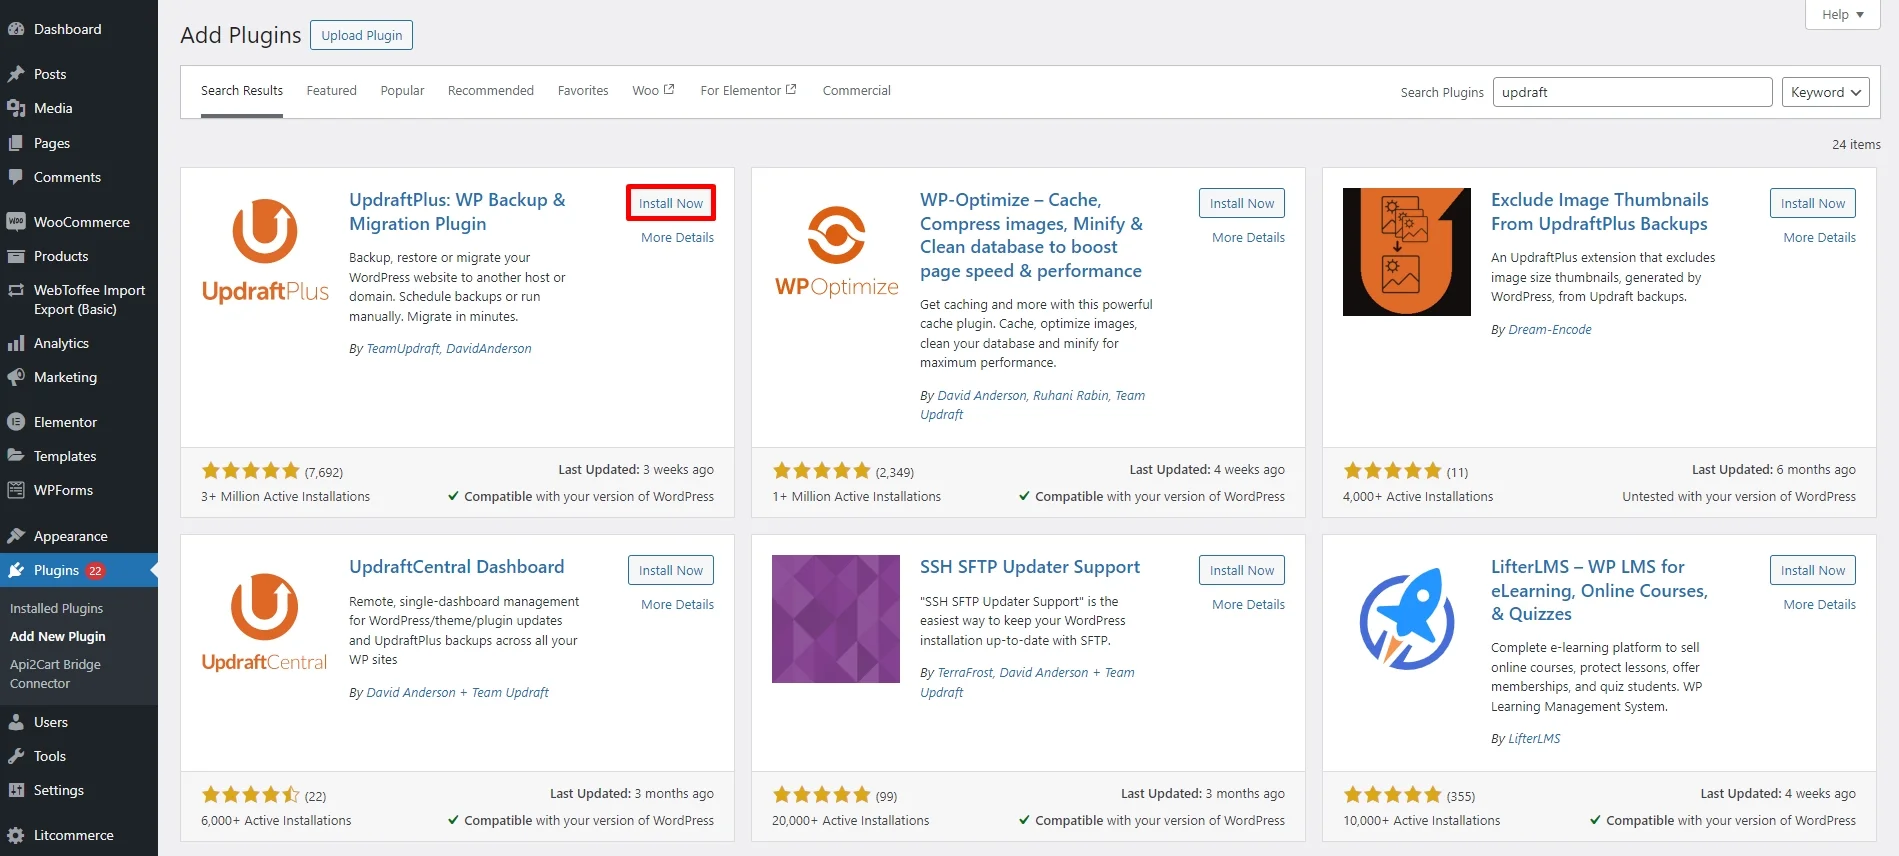
Task: Install the UpdraftPlus plugin now
Action: 671,203
